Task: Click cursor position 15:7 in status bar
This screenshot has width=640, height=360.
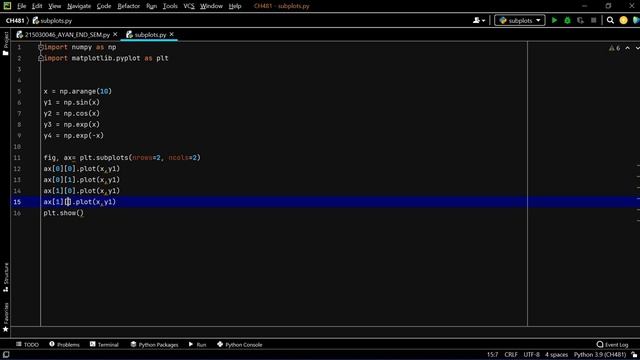Action: click(x=492, y=355)
